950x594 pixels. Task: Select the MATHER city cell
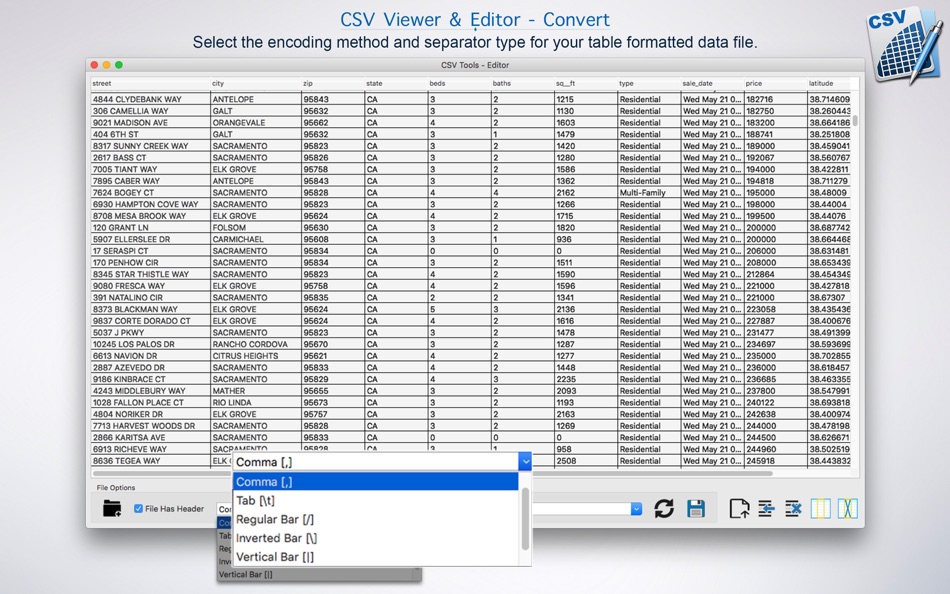coord(256,391)
